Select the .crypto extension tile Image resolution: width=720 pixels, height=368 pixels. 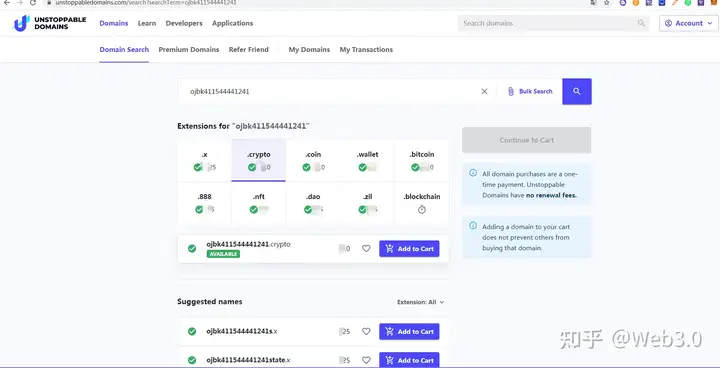pos(259,160)
